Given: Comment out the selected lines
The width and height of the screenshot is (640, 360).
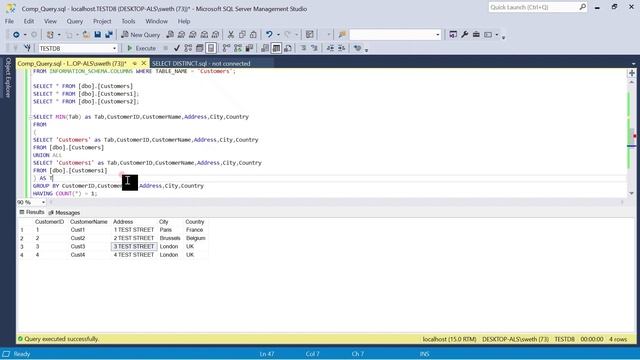Looking at the screenshot, I should point(303,48).
